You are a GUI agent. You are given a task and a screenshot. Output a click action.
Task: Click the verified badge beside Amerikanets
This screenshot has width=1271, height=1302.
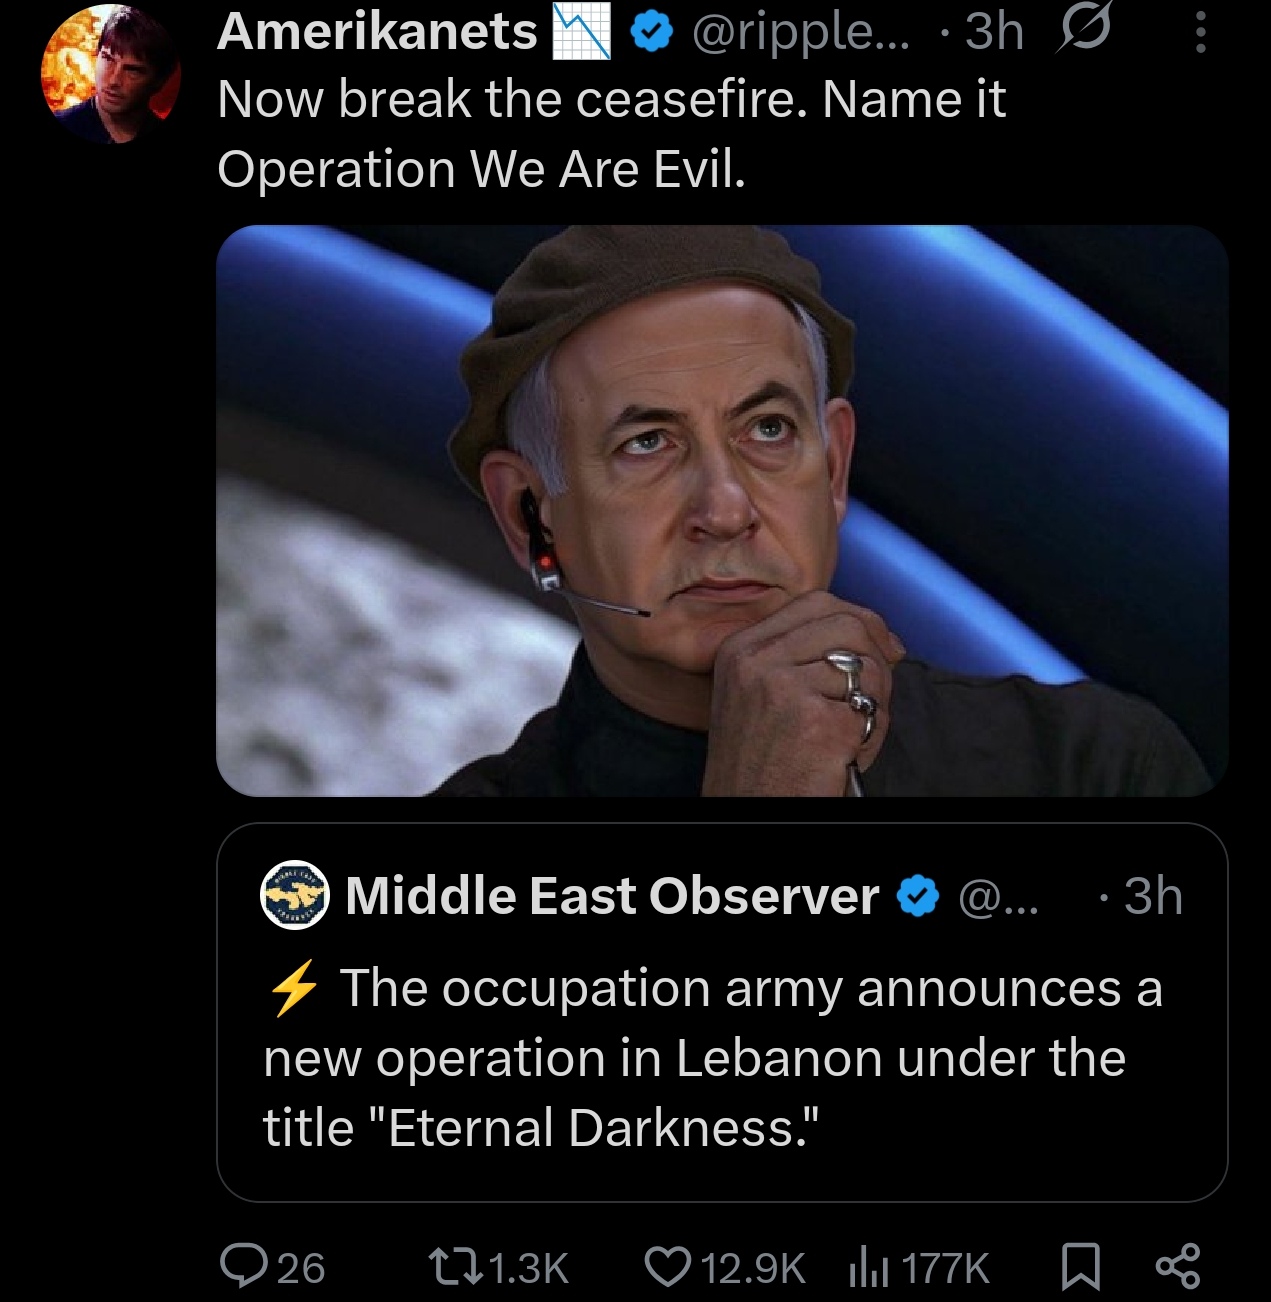pos(651,33)
